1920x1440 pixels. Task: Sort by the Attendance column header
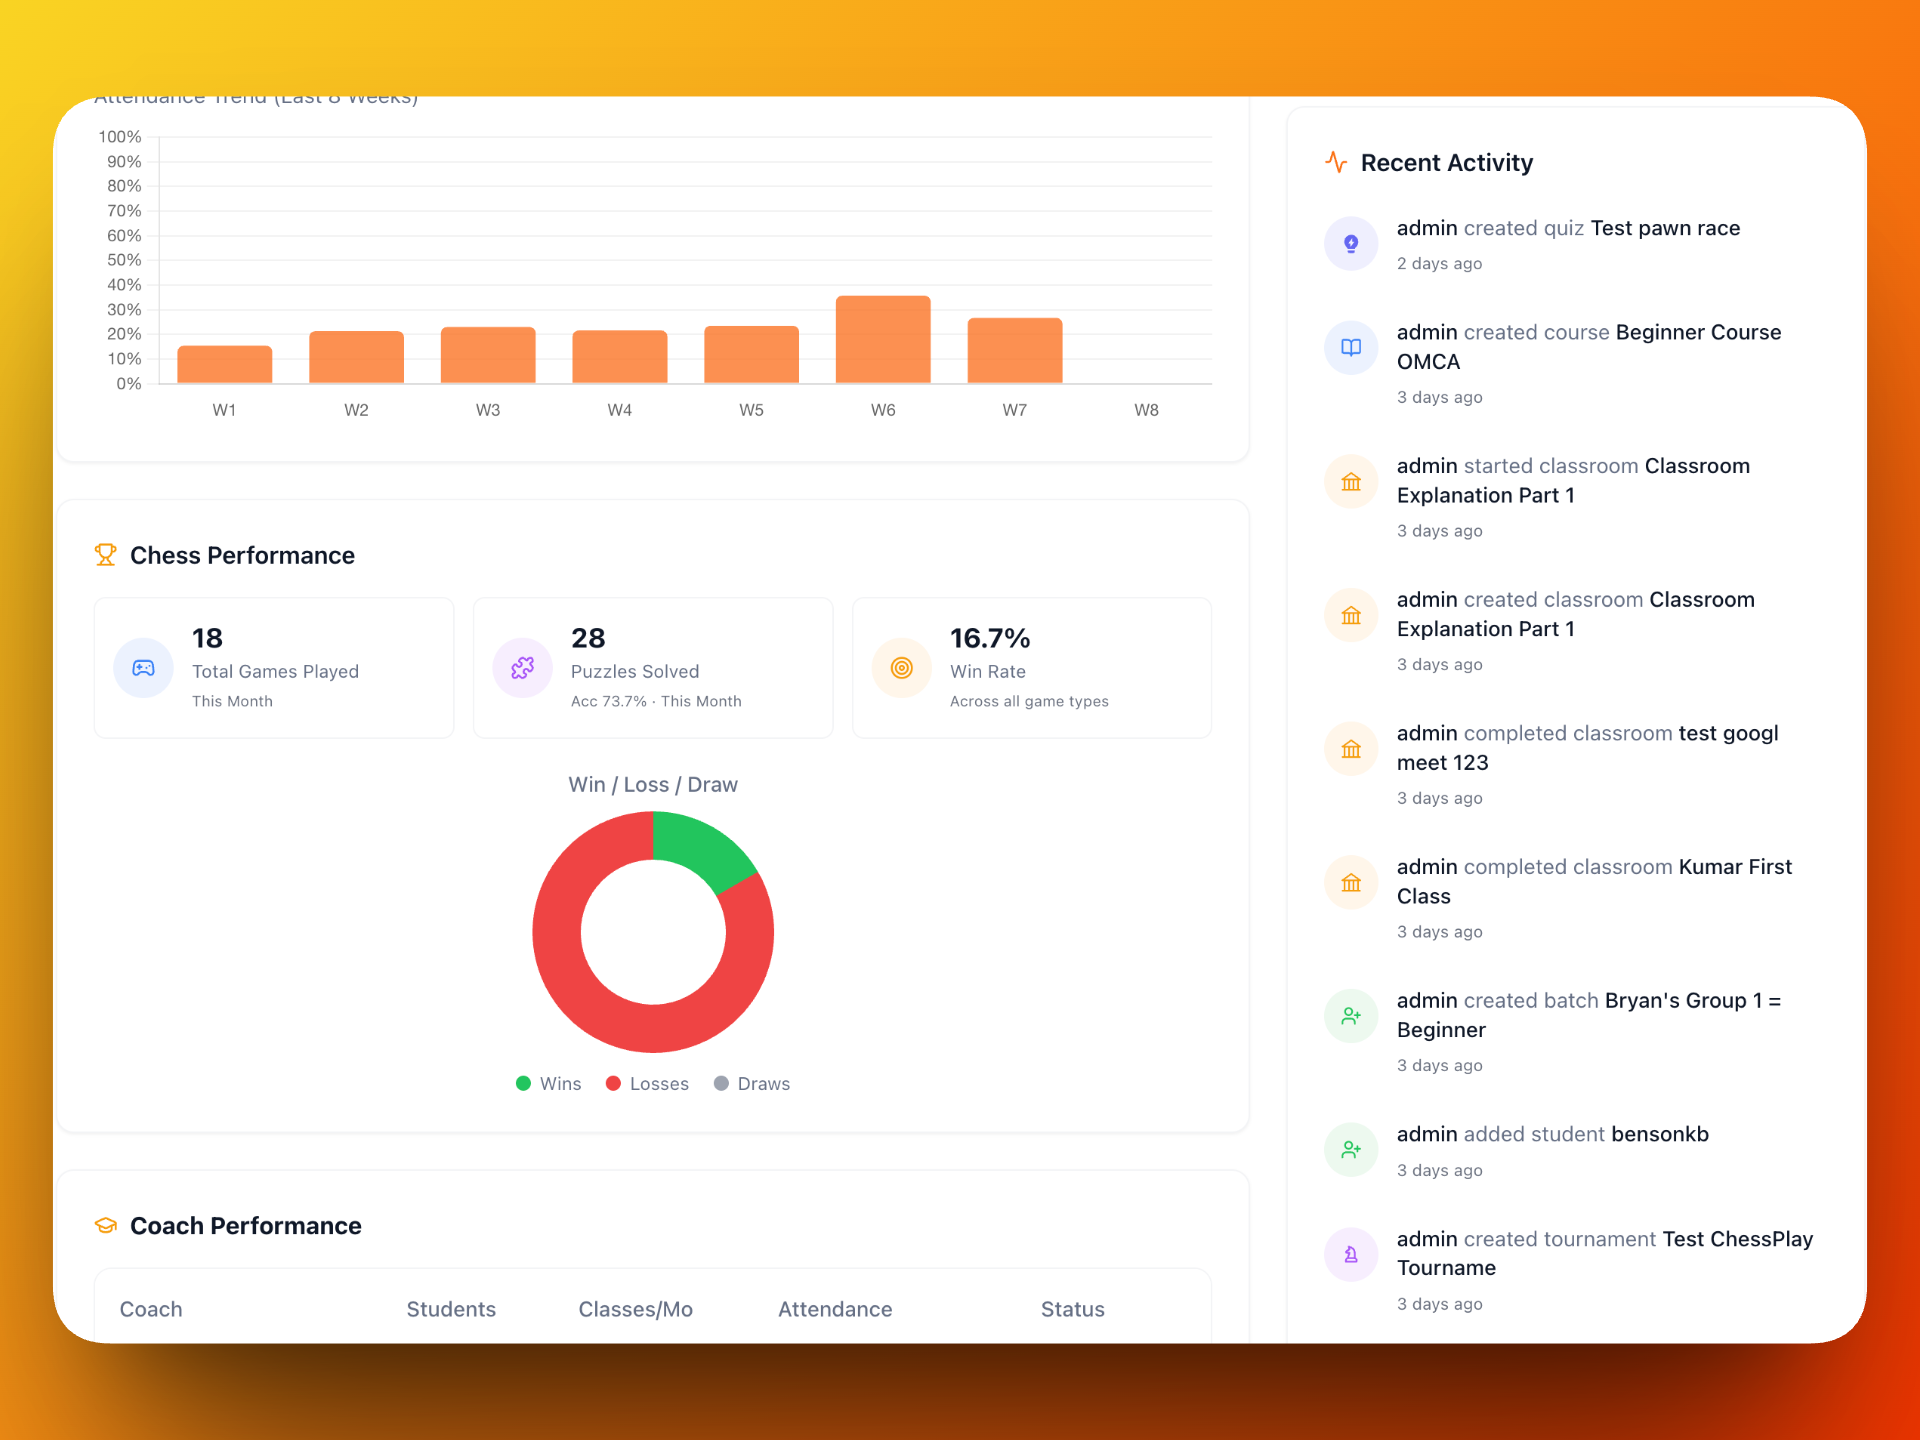835,1309
